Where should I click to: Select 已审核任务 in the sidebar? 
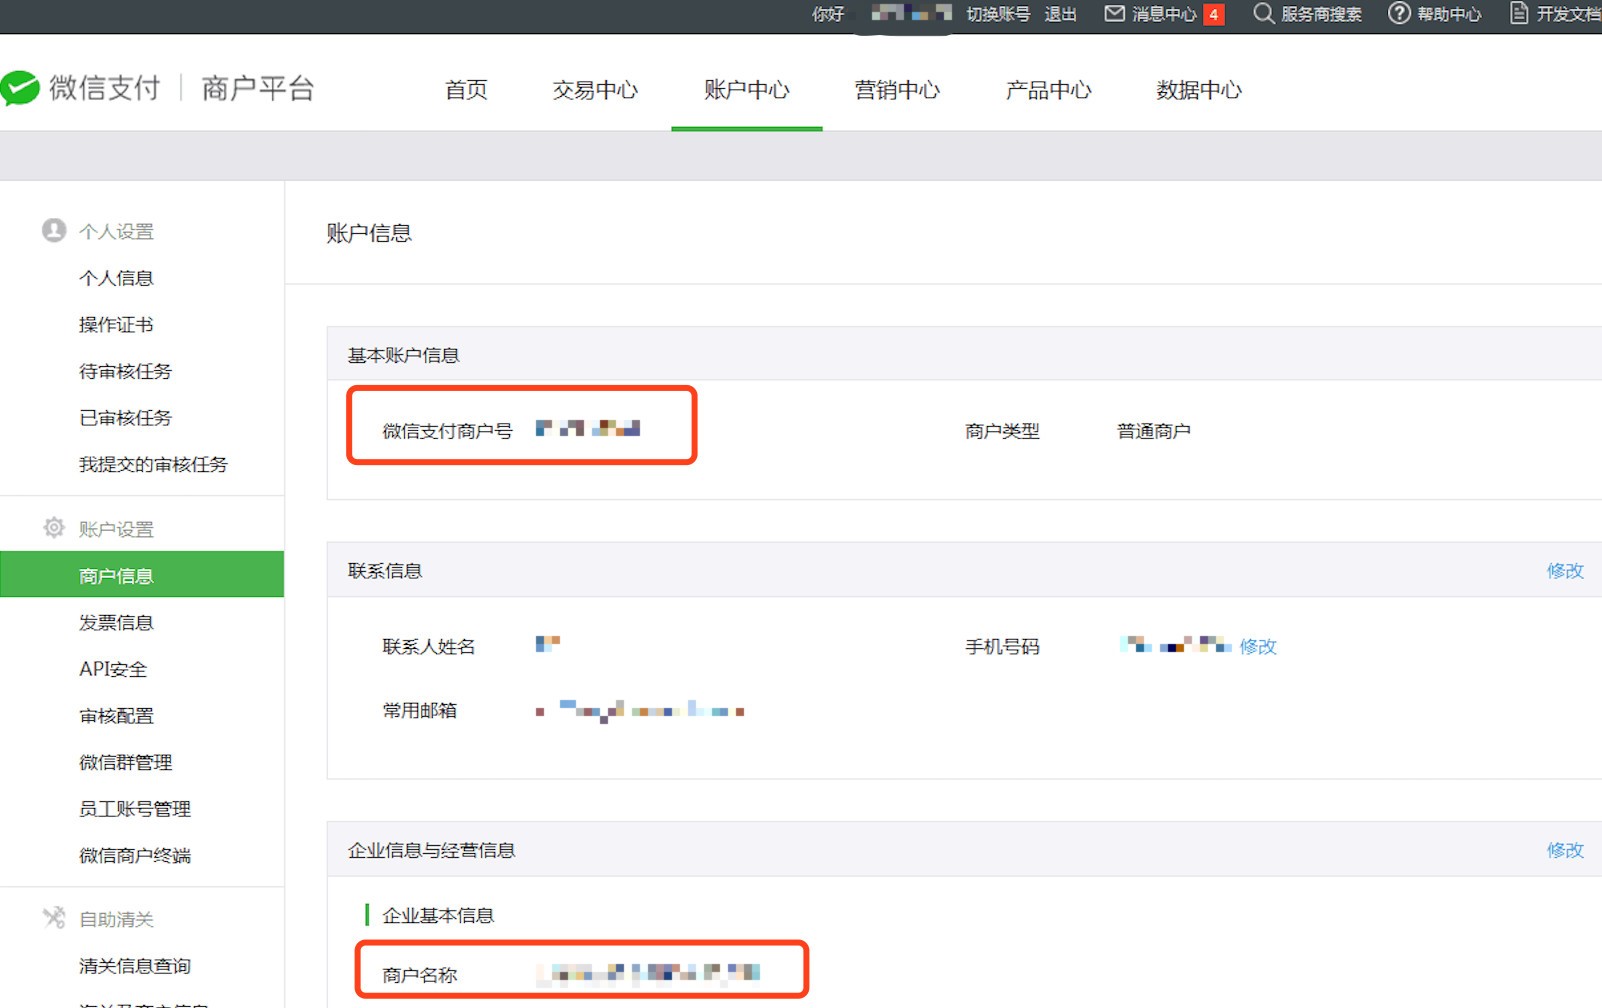(126, 417)
